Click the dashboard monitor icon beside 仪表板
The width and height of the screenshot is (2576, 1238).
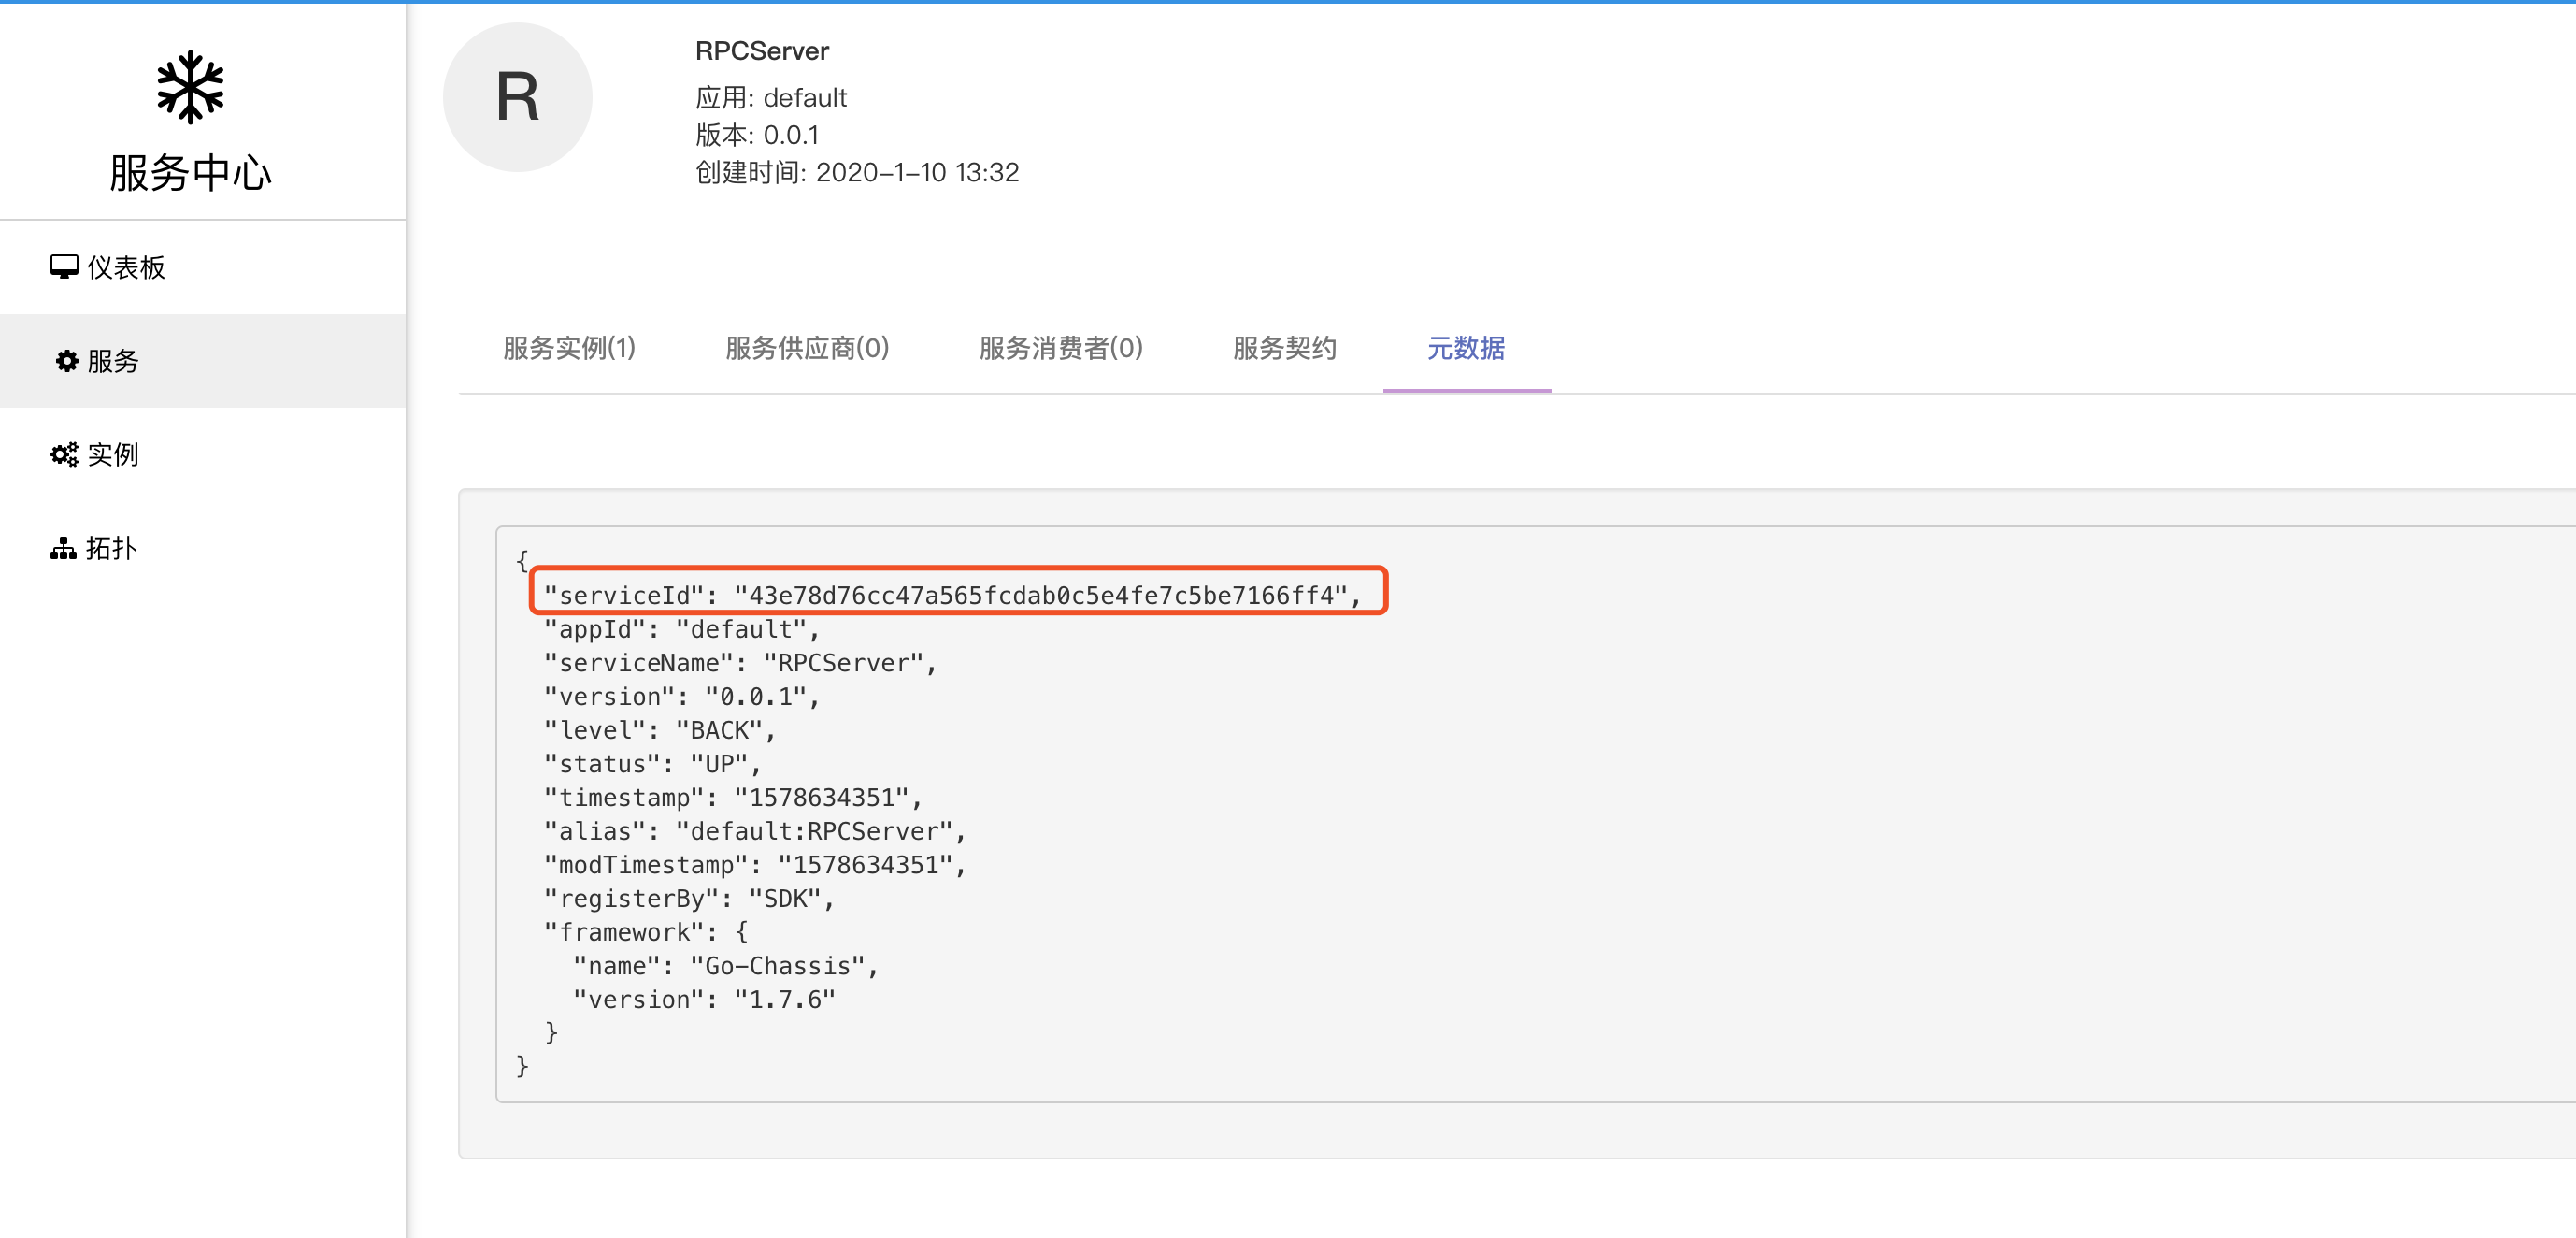[64, 265]
